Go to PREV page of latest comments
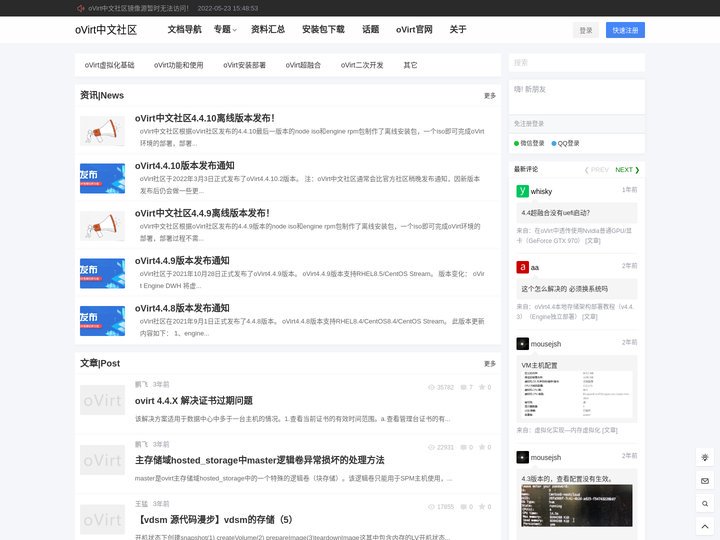Viewport: 720px width, 540px height. click(596, 170)
